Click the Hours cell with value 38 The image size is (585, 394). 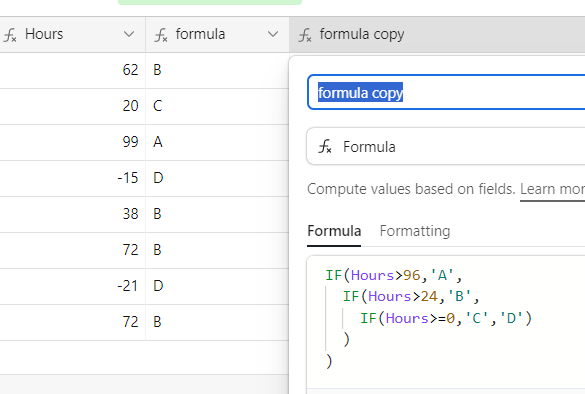click(72, 214)
